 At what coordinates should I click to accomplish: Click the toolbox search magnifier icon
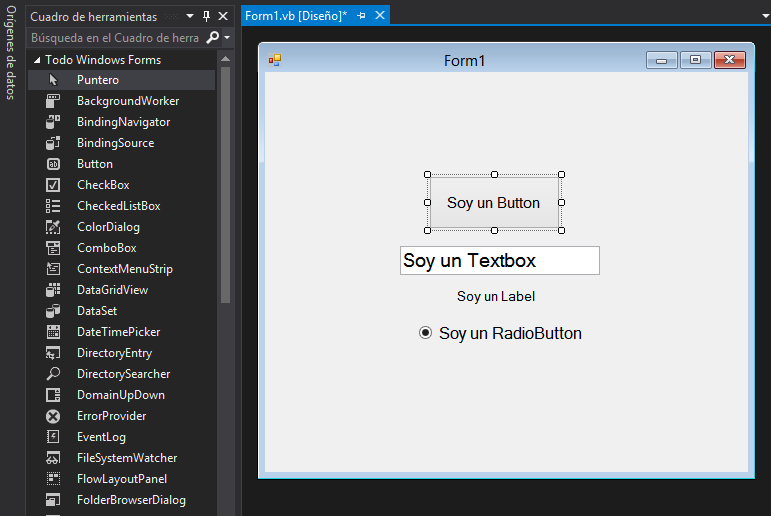212,37
